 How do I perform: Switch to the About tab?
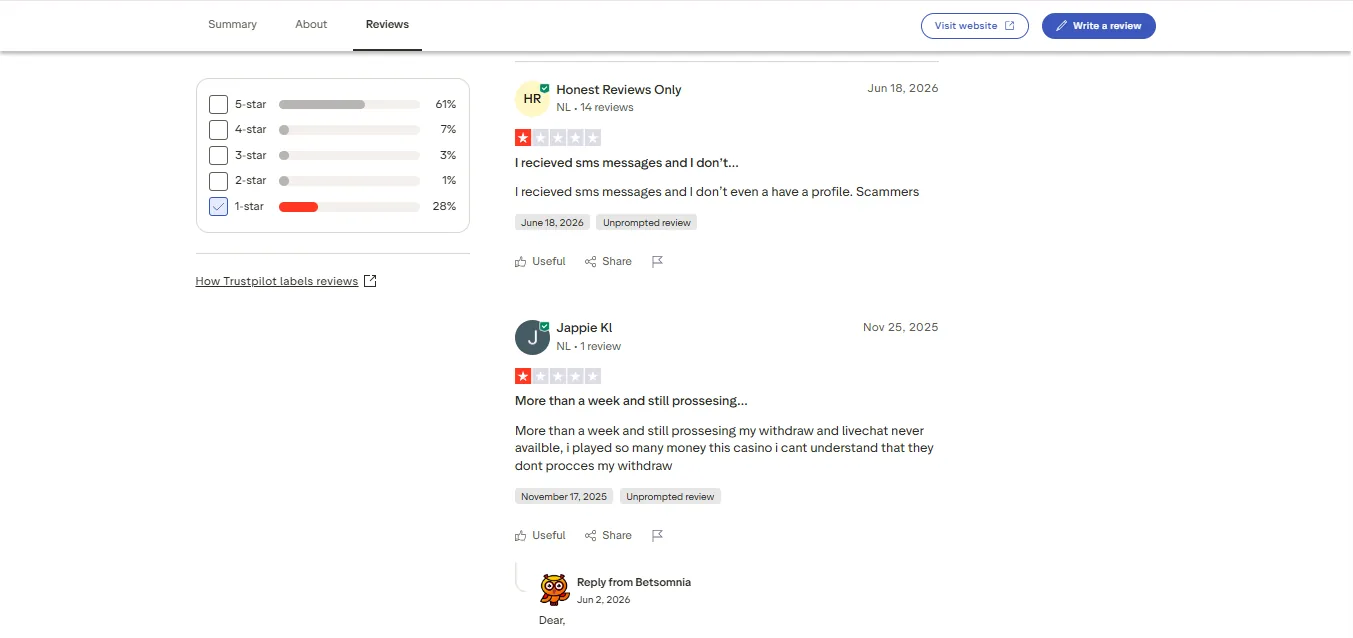tap(311, 25)
